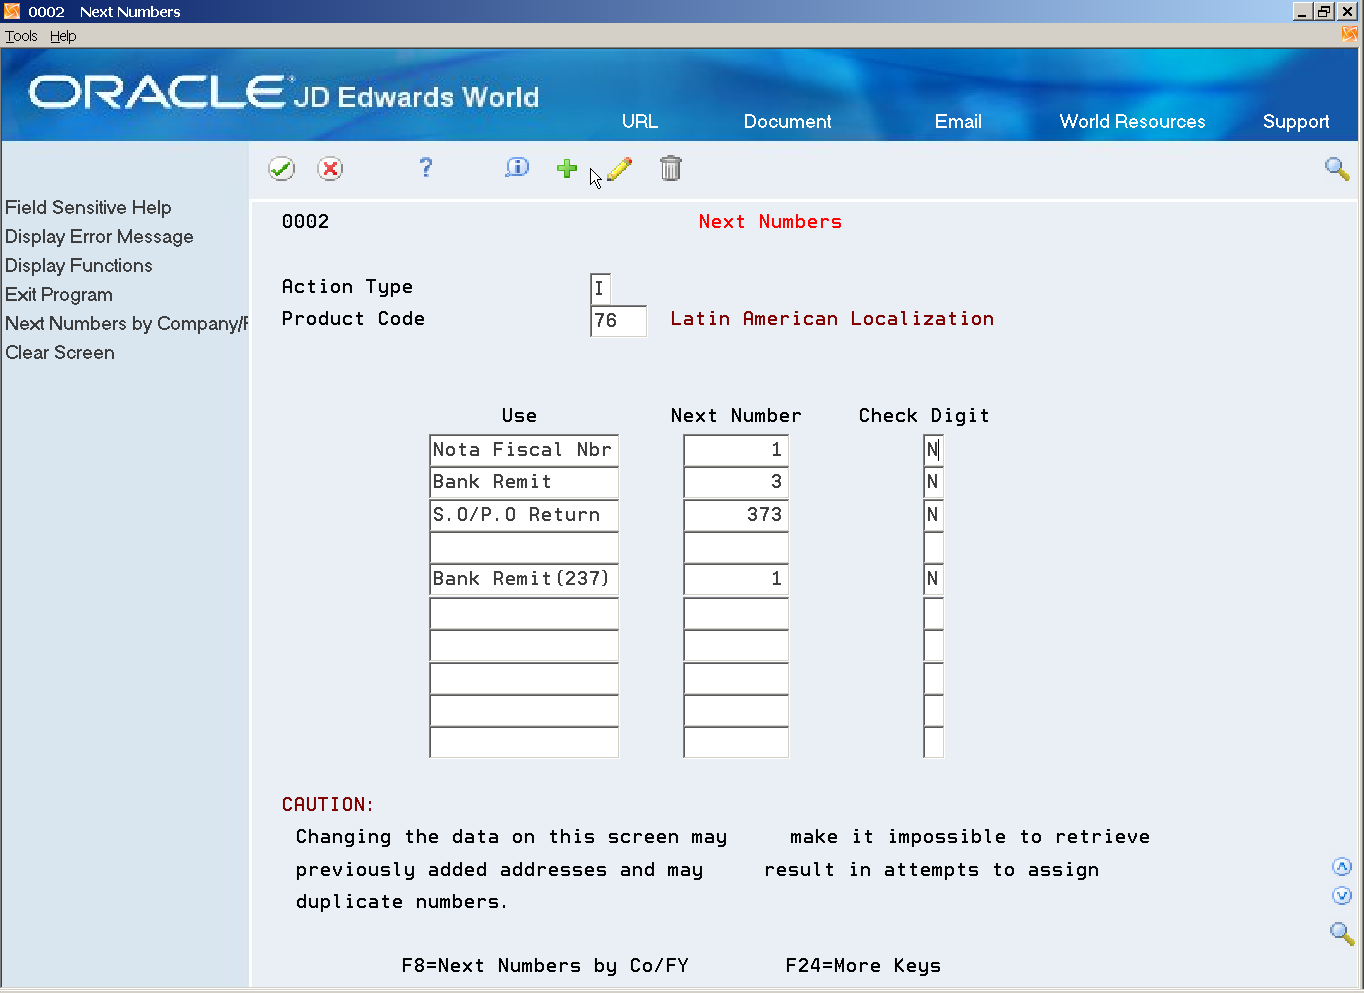Click the 'Use' column header
The image size is (1364, 993).
pyautogui.click(x=519, y=416)
